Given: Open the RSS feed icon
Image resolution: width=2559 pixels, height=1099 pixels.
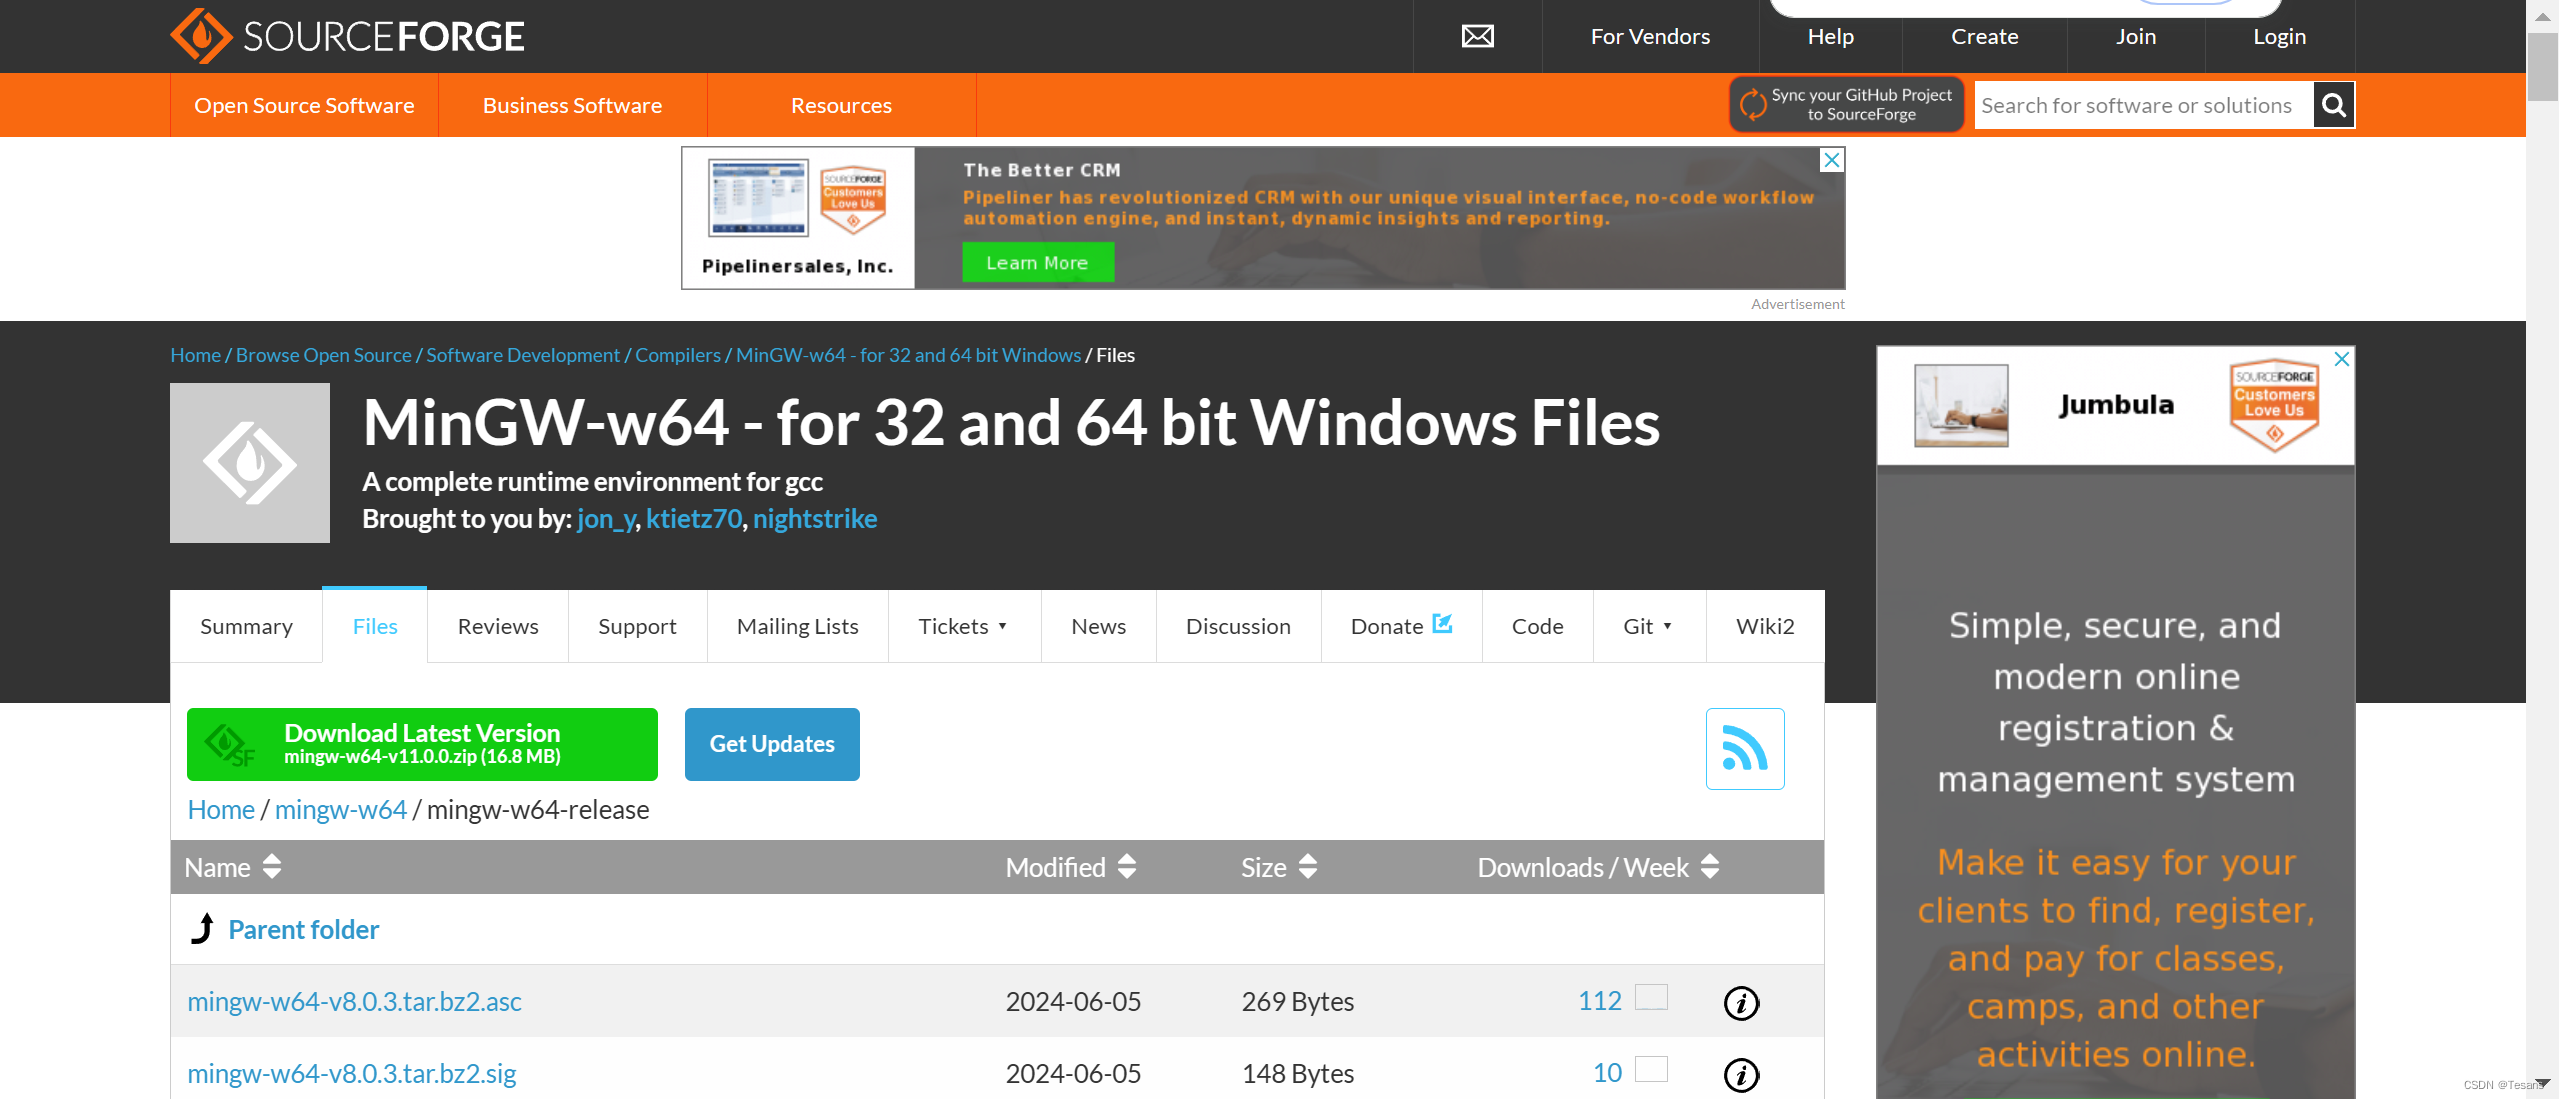Looking at the screenshot, I should (x=1744, y=749).
